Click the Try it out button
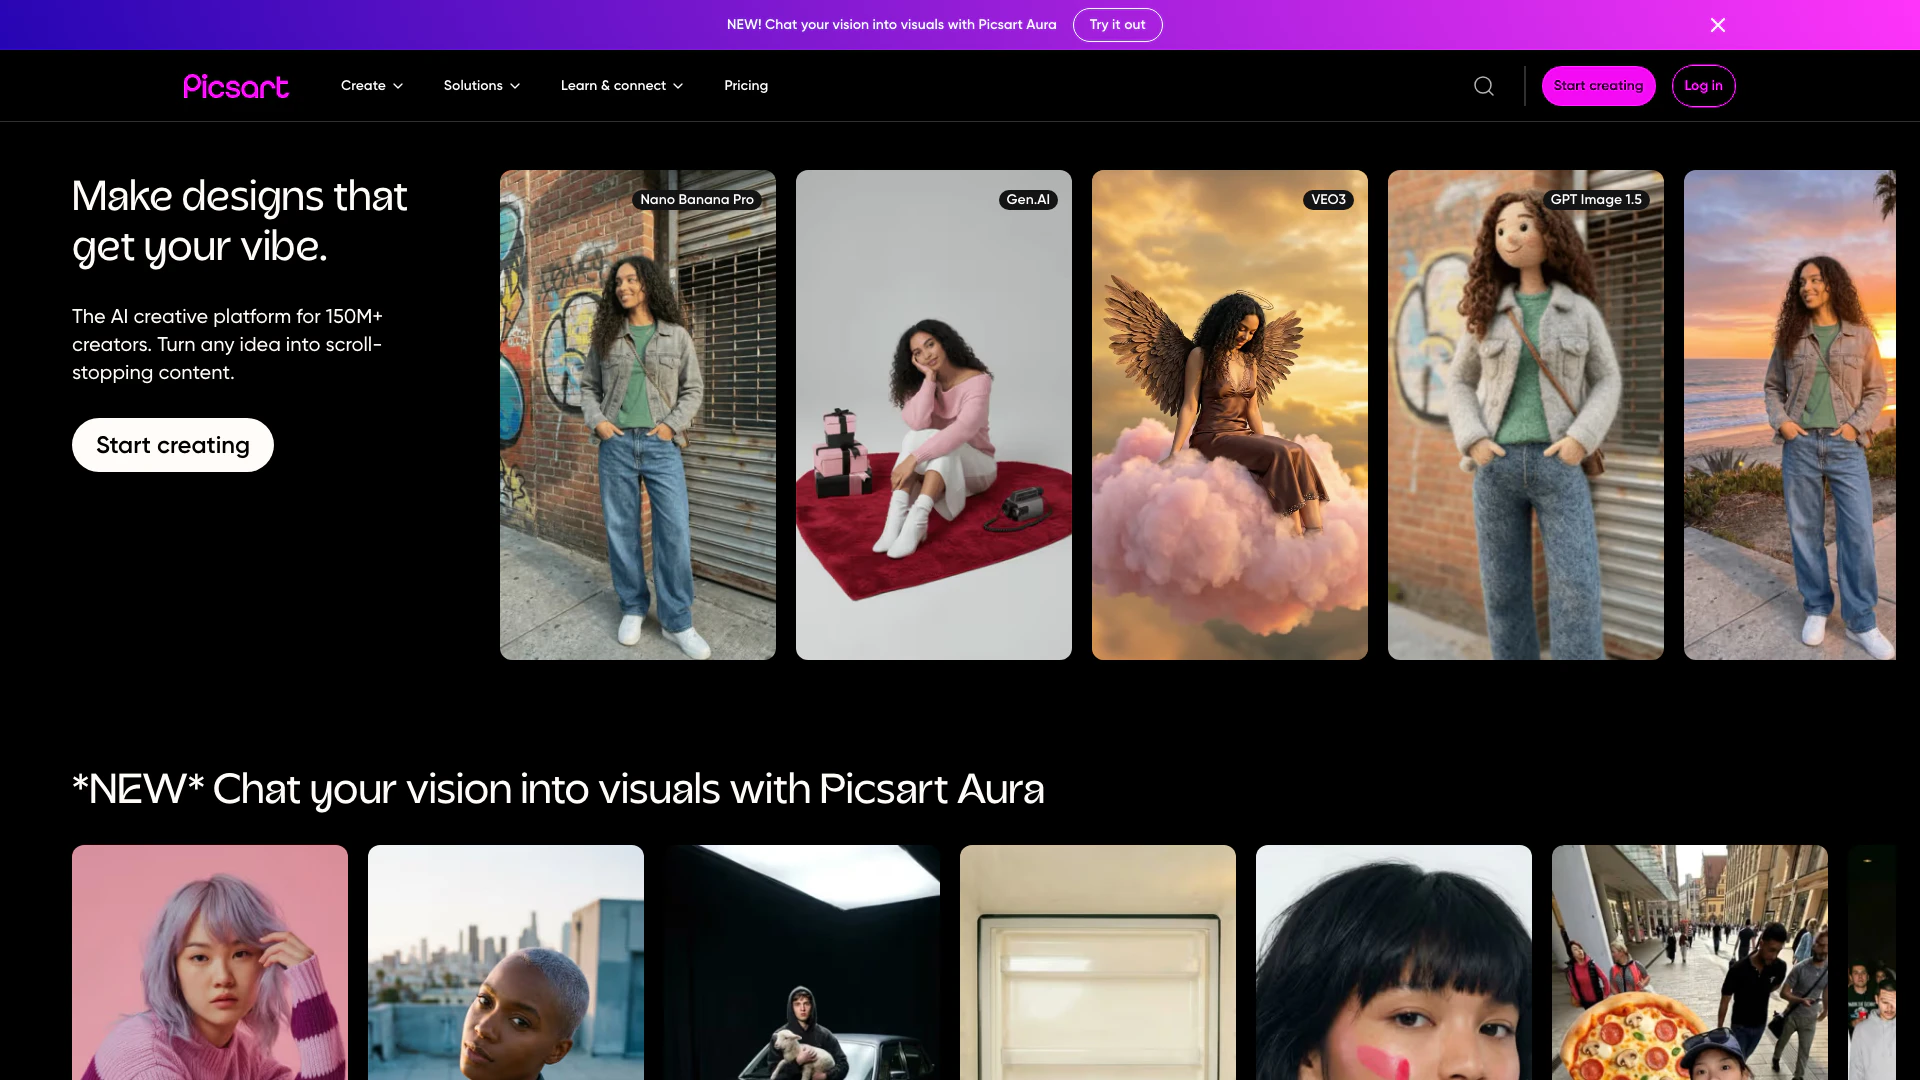Viewport: 1920px width, 1080px height. tap(1117, 25)
